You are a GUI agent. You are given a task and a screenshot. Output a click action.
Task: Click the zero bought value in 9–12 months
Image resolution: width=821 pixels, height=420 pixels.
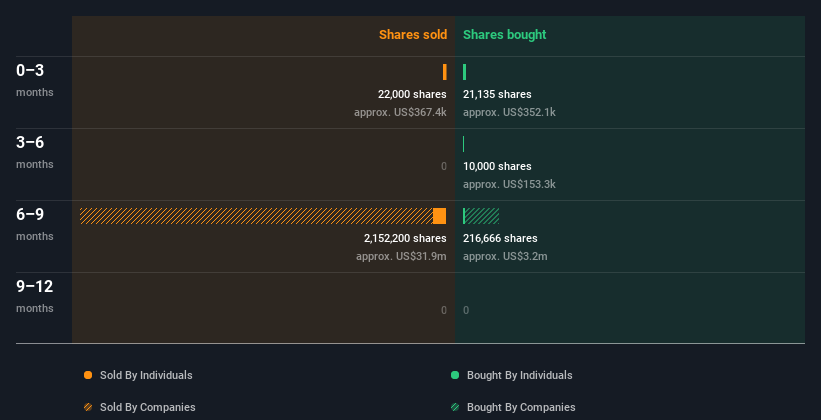(466, 310)
